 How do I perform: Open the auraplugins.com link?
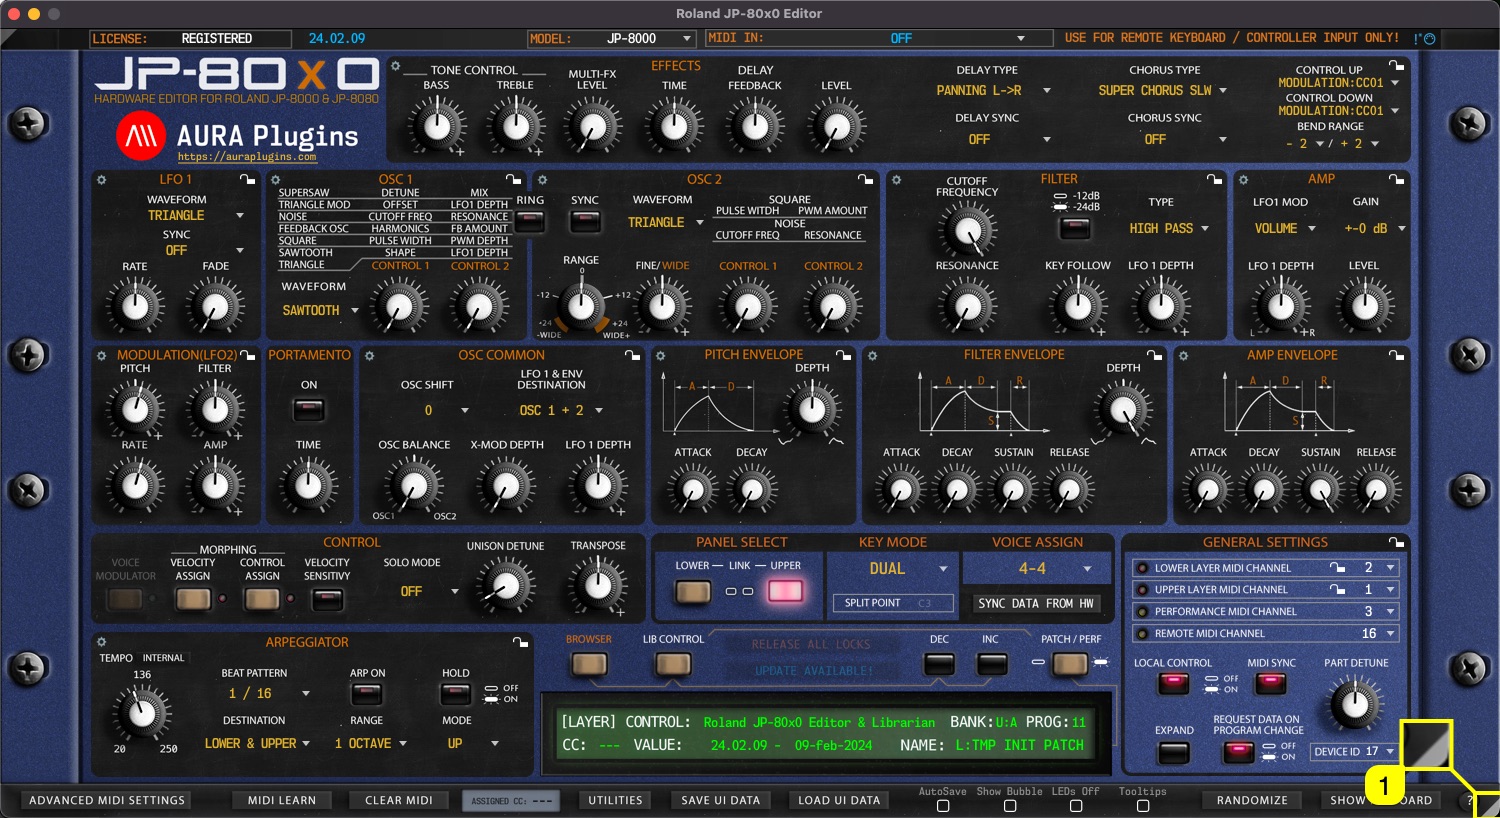point(247,157)
